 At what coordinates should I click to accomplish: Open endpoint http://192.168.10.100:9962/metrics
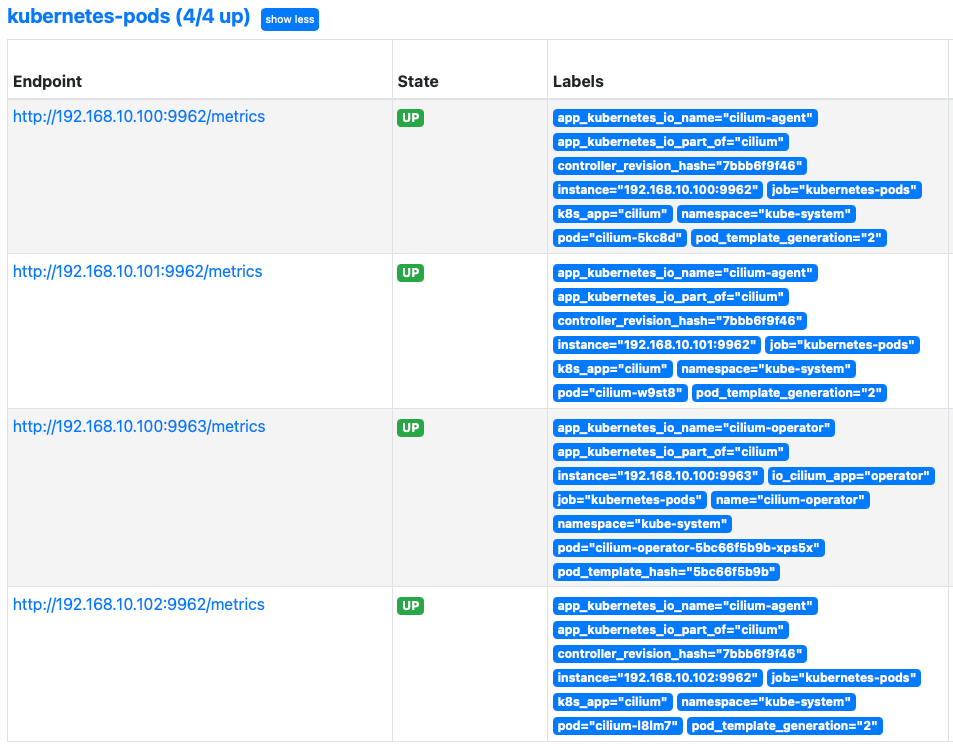coord(139,116)
